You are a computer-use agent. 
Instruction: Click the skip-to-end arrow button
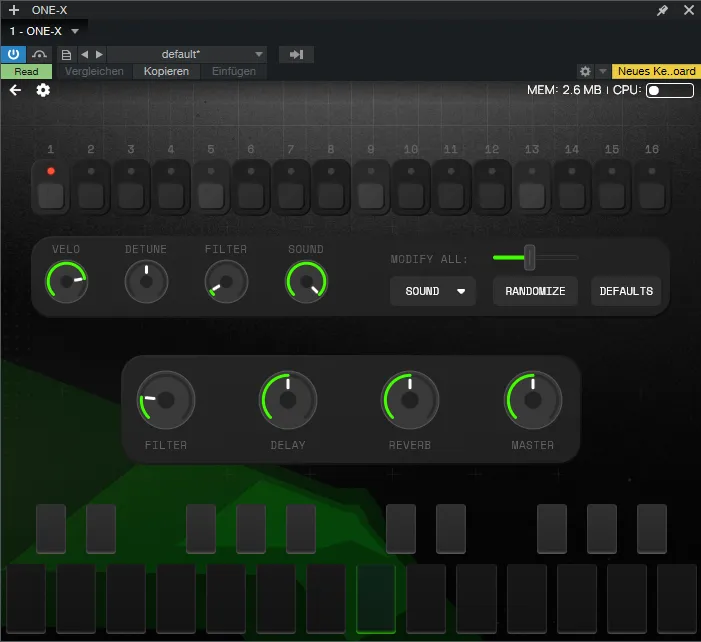pyautogui.click(x=296, y=55)
